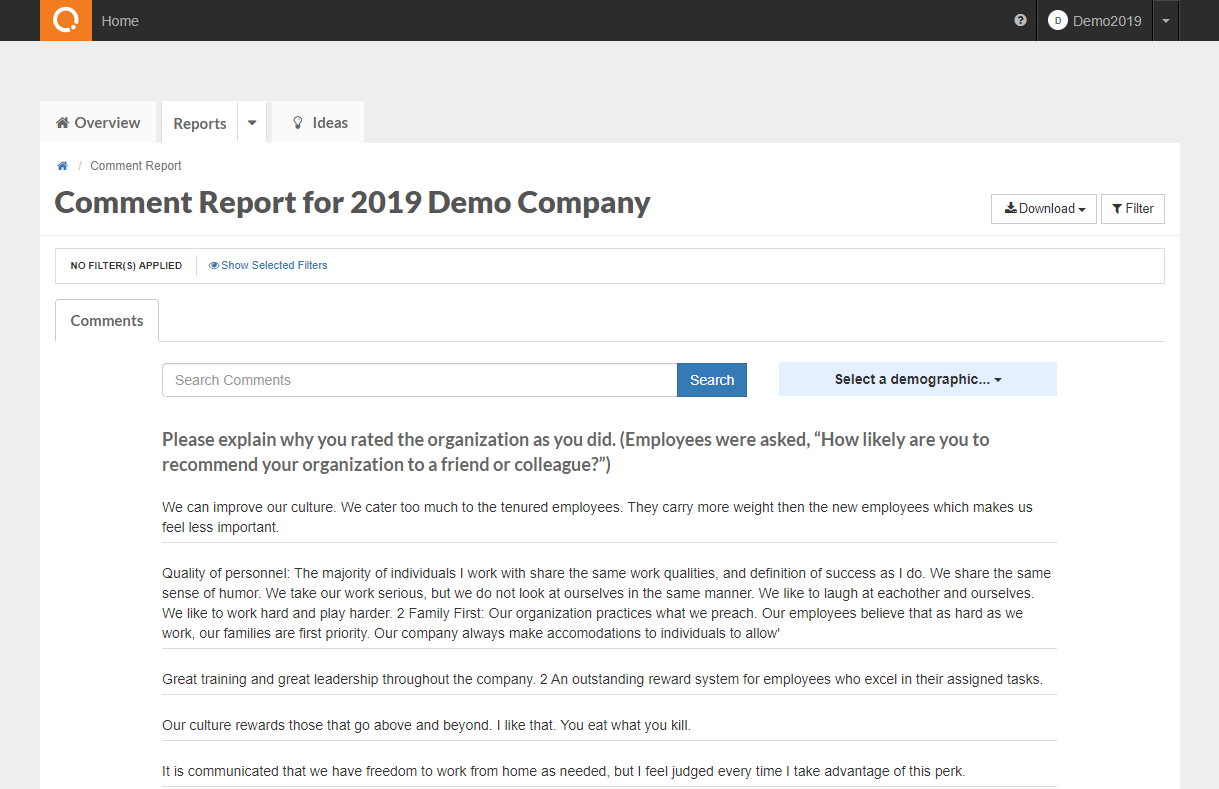Click the eye icon beside Show Selected Filters
Screen dimensions: 1219x789
pyautogui.click(x=214, y=266)
